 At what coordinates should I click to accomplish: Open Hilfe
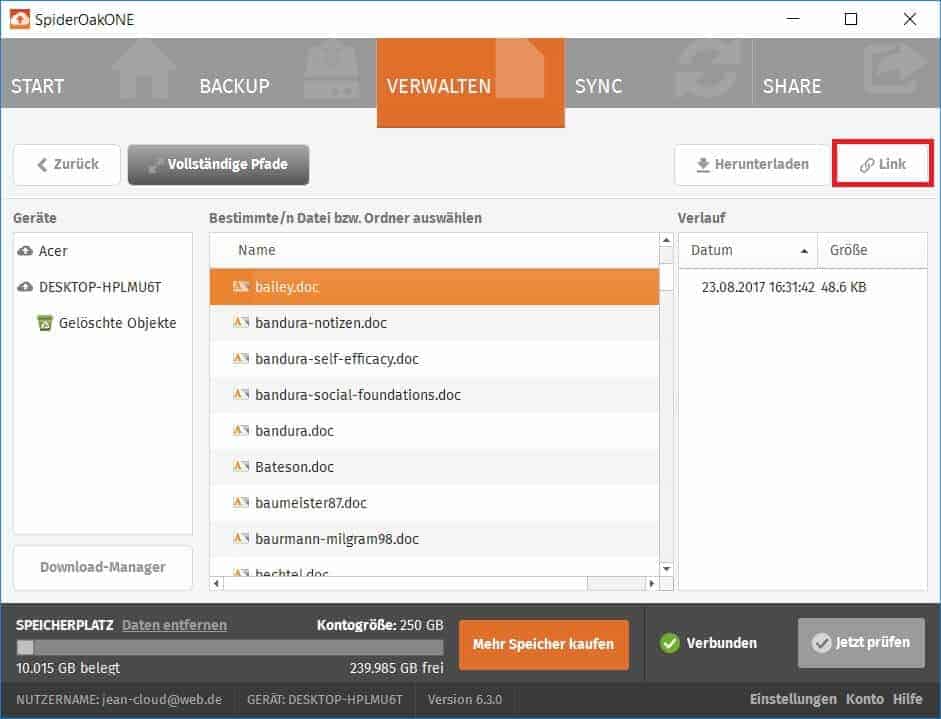pos(907,699)
